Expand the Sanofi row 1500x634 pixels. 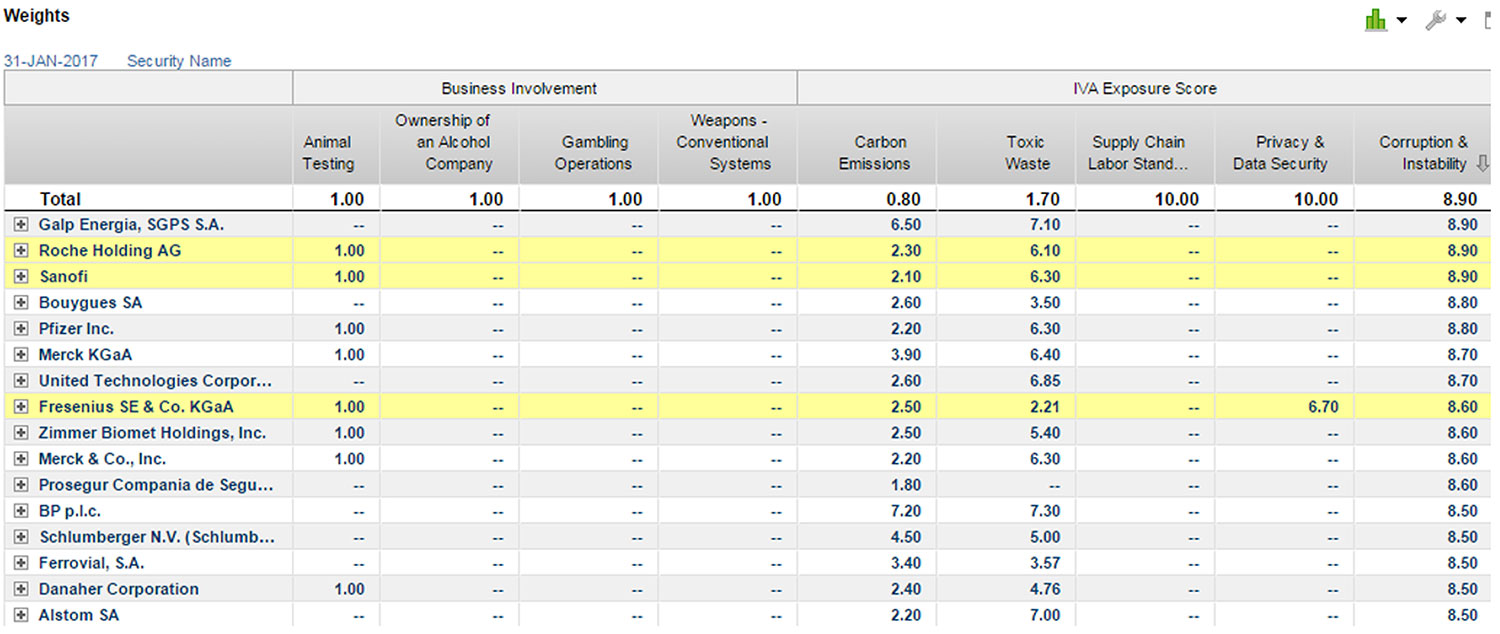click(x=21, y=277)
